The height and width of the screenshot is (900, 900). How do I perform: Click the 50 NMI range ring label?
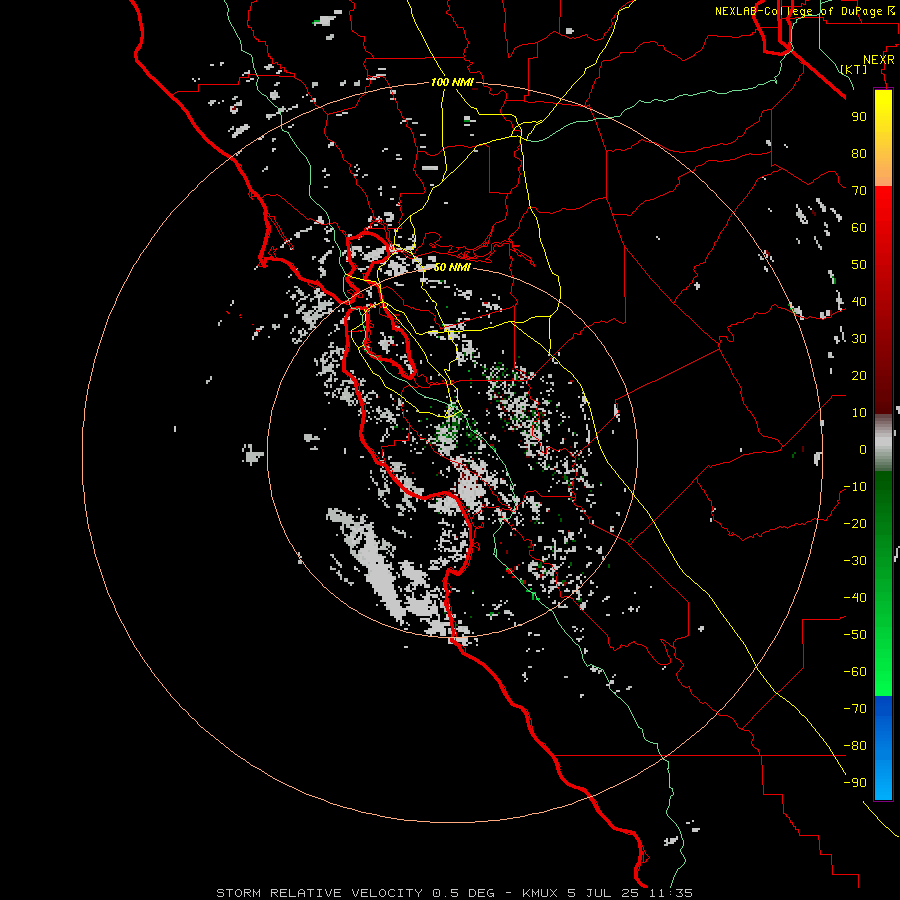pyautogui.click(x=452, y=267)
